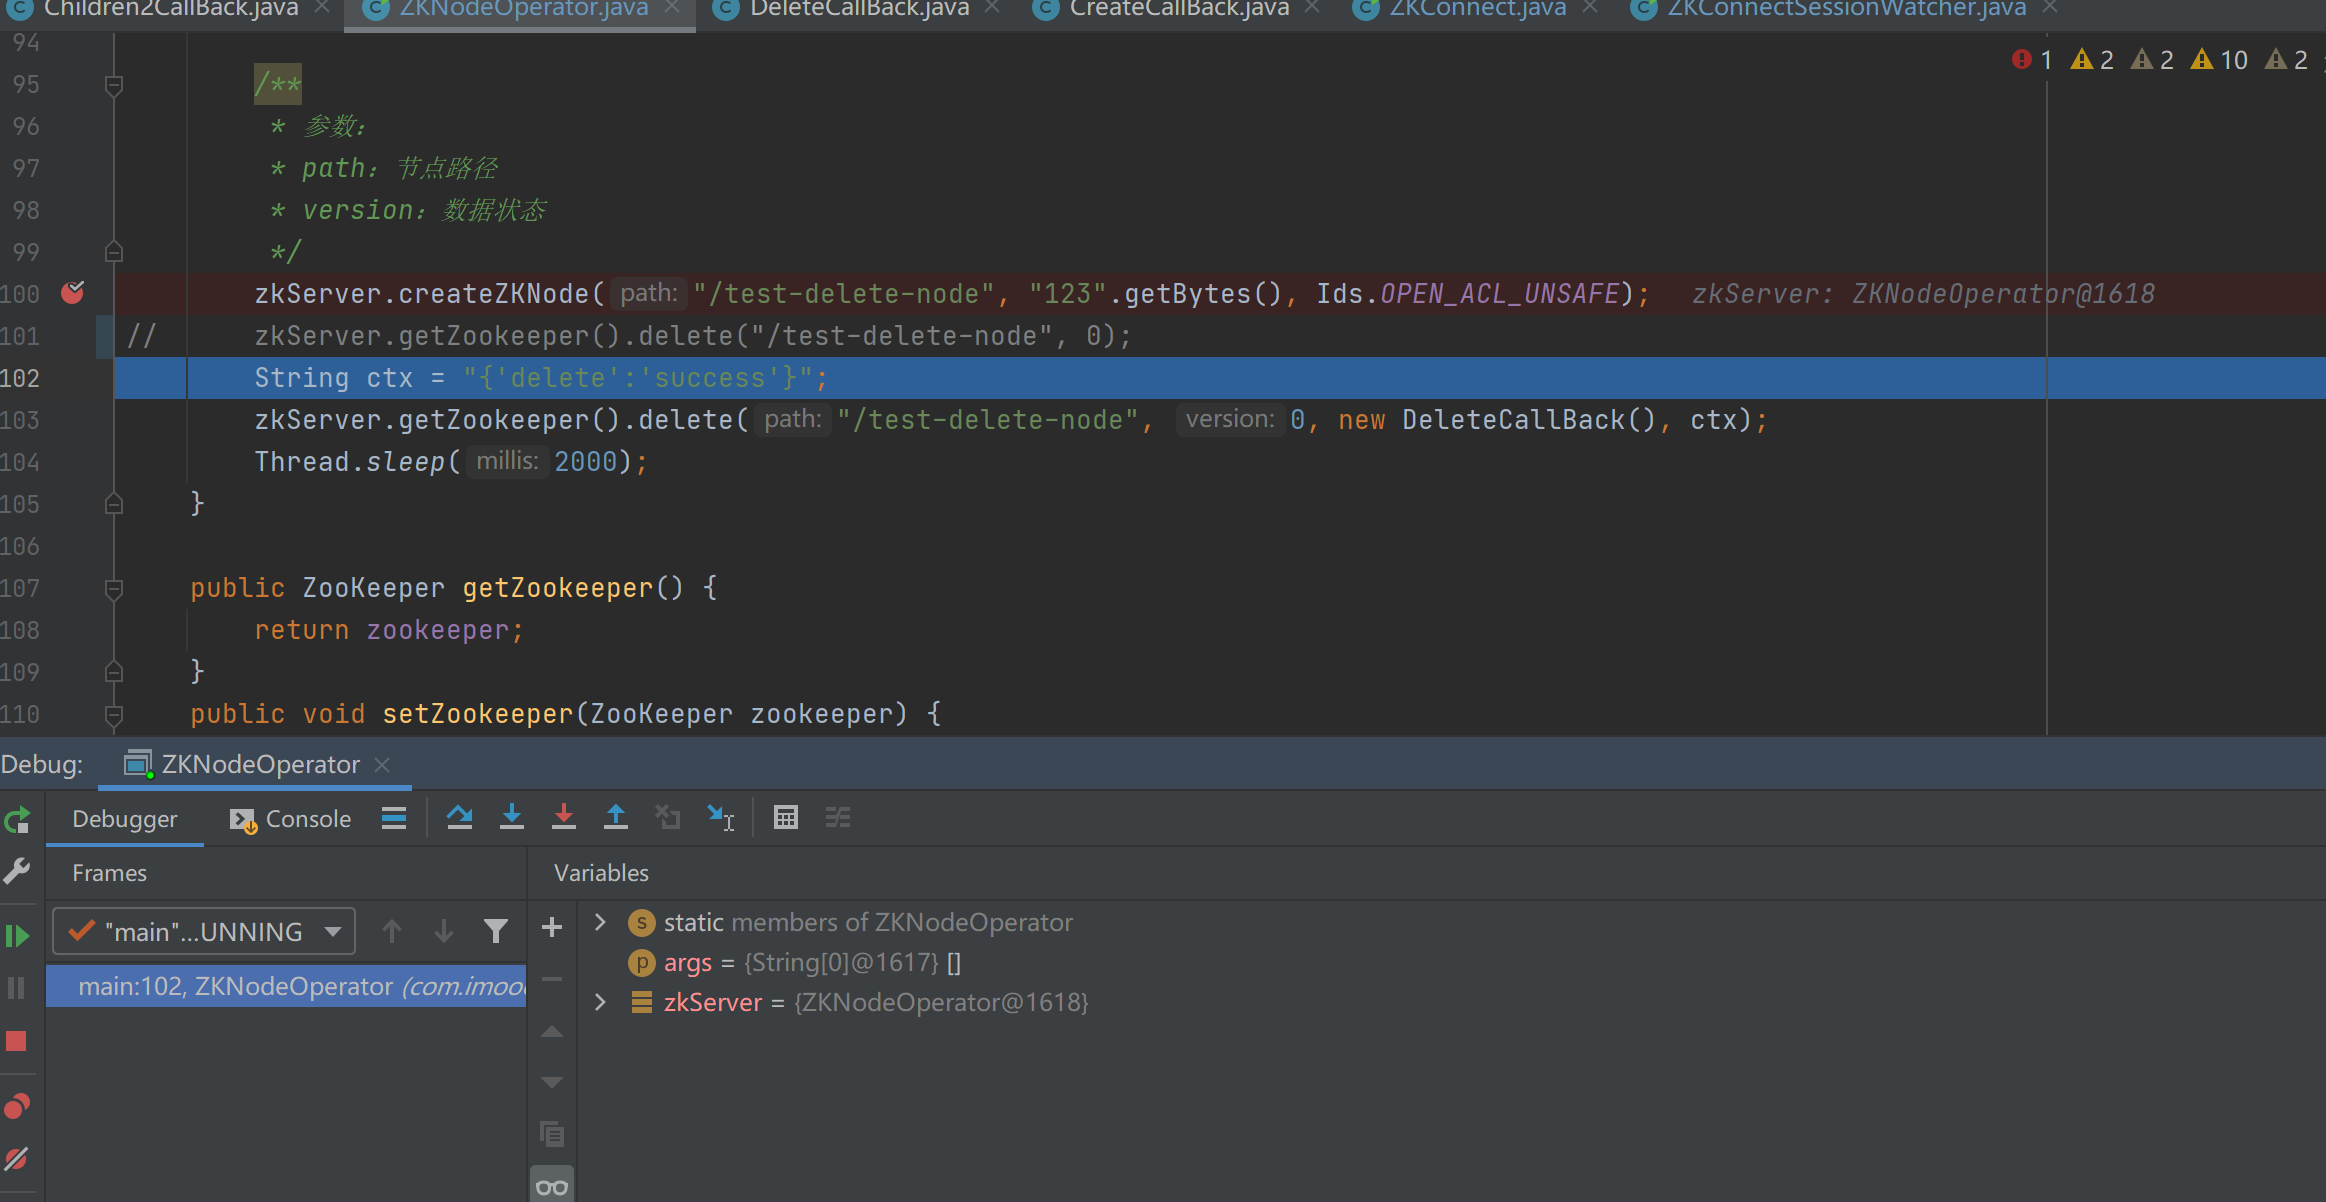Image resolution: width=2326 pixels, height=1202 pixels.
Task: Switch to DeleteCallBack.java tab
Action: 859,10
